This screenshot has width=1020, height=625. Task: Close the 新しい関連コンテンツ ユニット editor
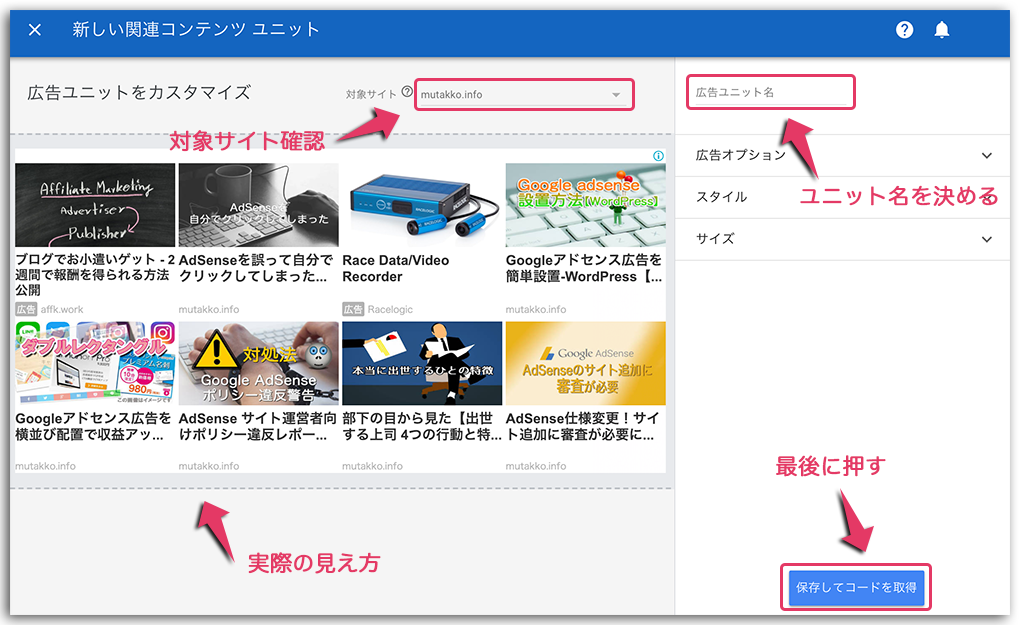[34, 29]
